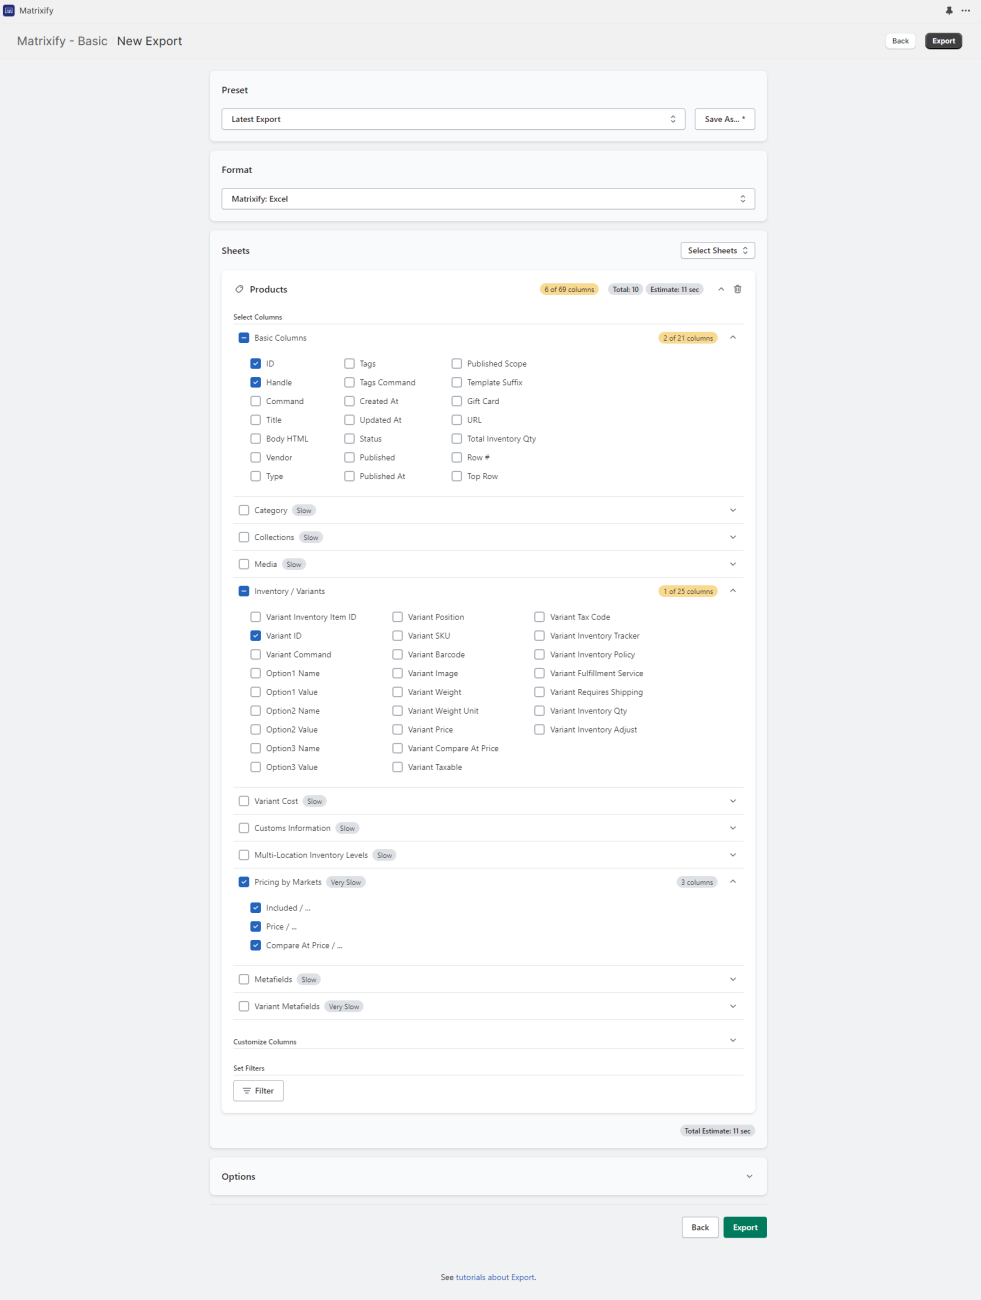Image resolution: width=981 pixels, height=1300 pixels.
Task: Collapse the Basic Columns section
Action: [x=732, y=337]
